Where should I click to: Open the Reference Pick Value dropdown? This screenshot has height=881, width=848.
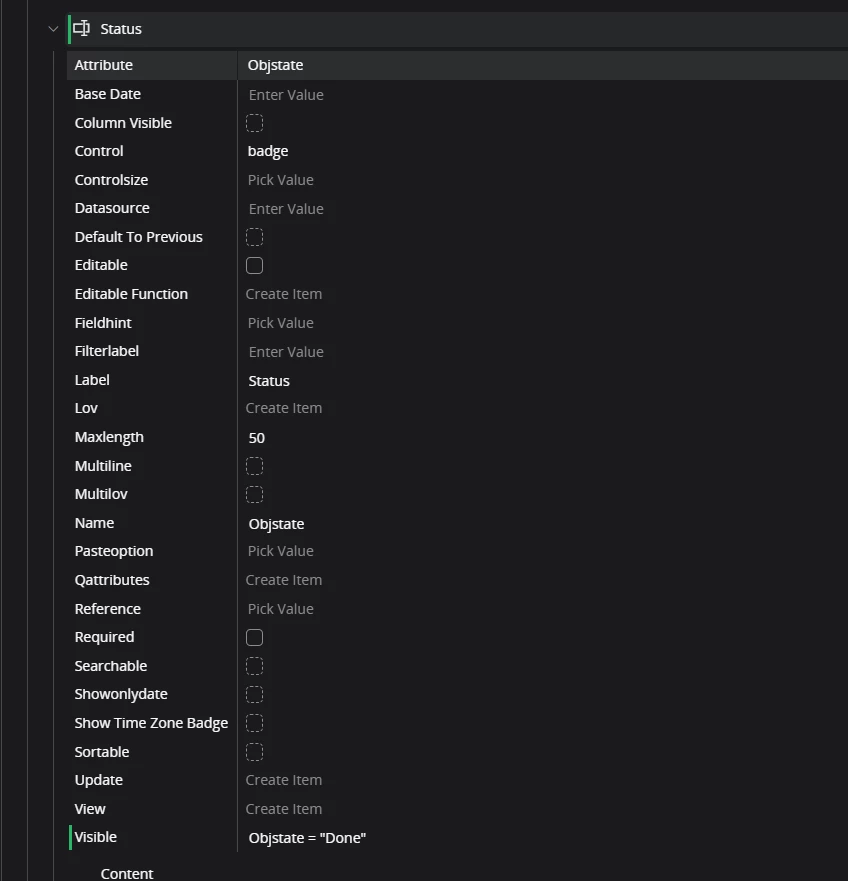[281, 609]
